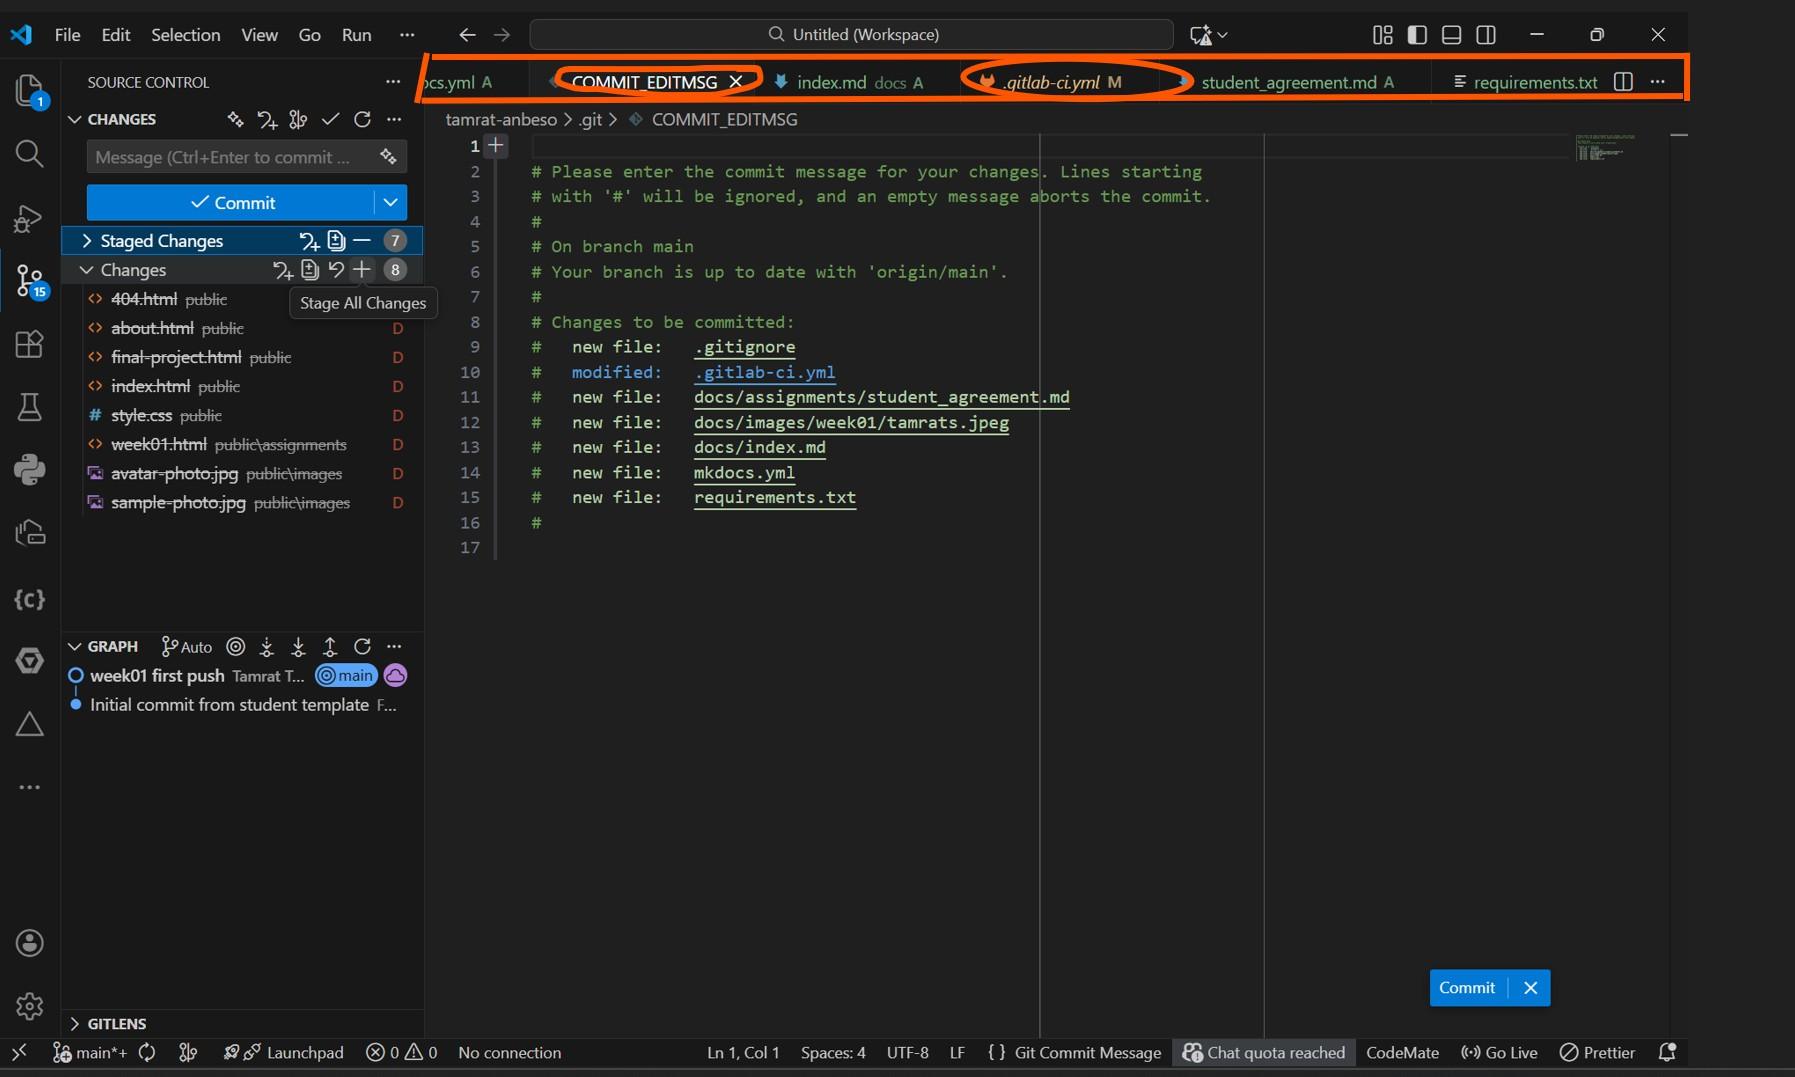Open the Testing flask view
1795x1077 pixels.
pos(29,407)
